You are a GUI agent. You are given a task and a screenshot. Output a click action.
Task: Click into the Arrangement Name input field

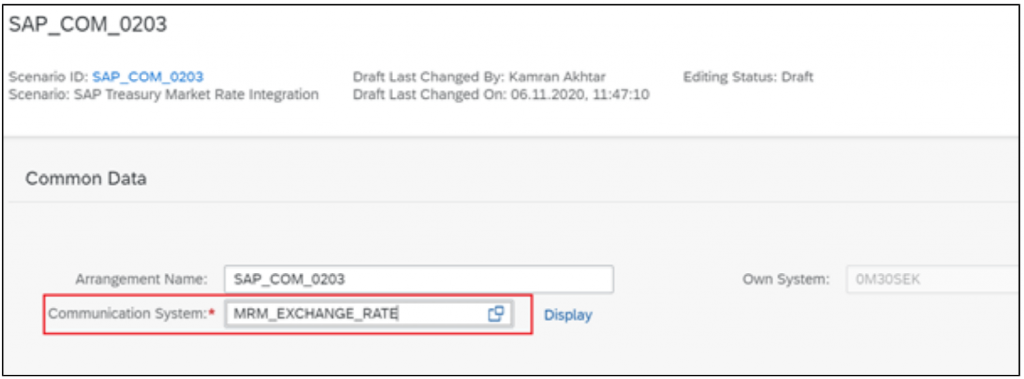pyautogui.click(x=419, y=279)
